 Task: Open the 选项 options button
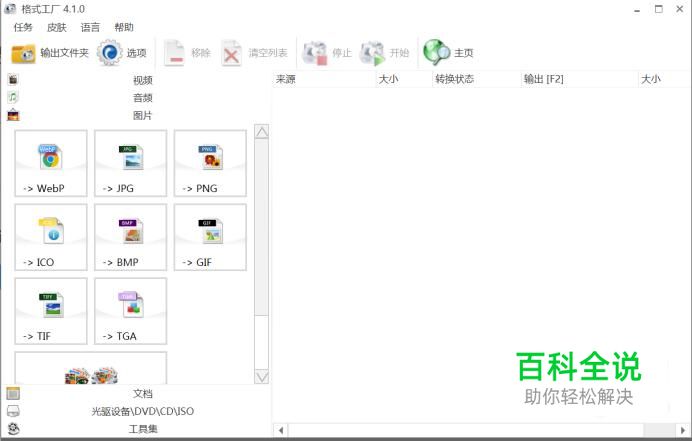[x=122, y=53]
